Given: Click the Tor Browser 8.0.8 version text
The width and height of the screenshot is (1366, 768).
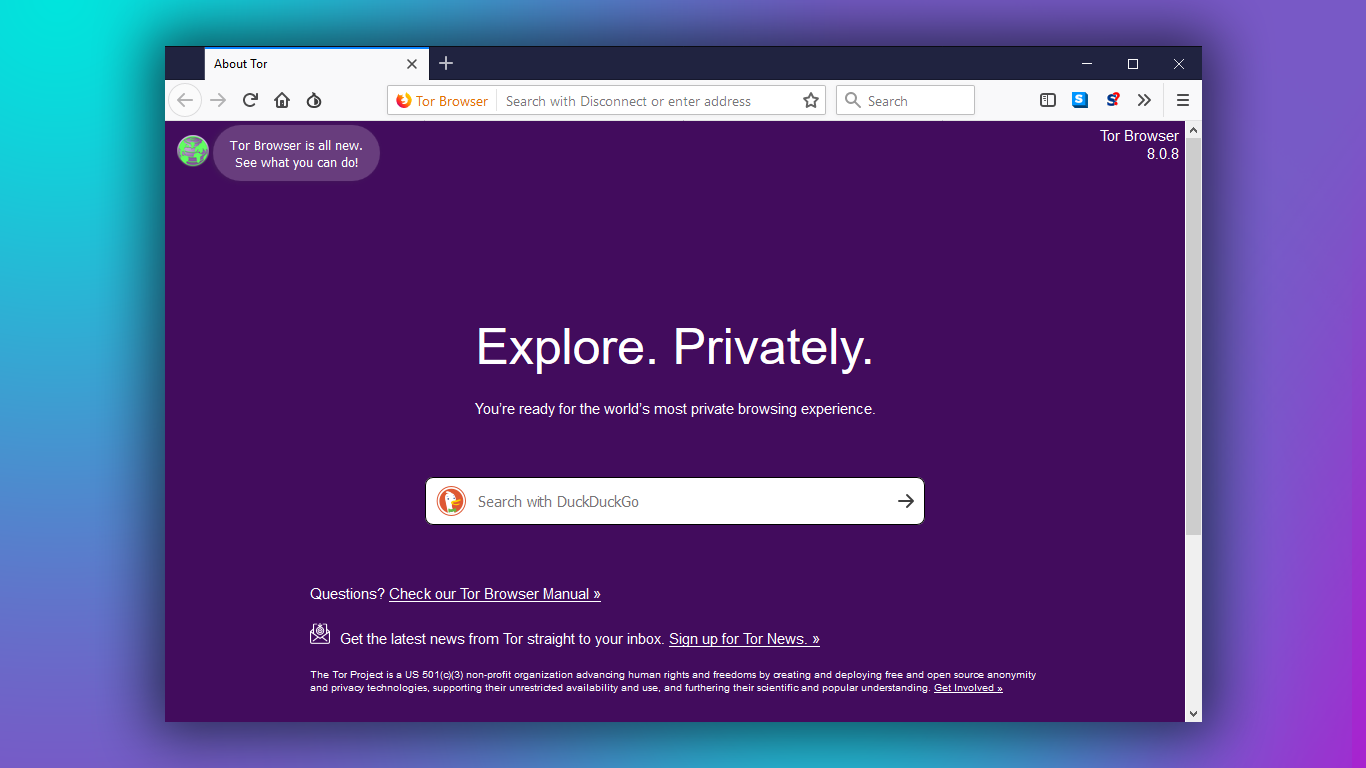Looking at the screenshot, I should [x=1139, y=145].
